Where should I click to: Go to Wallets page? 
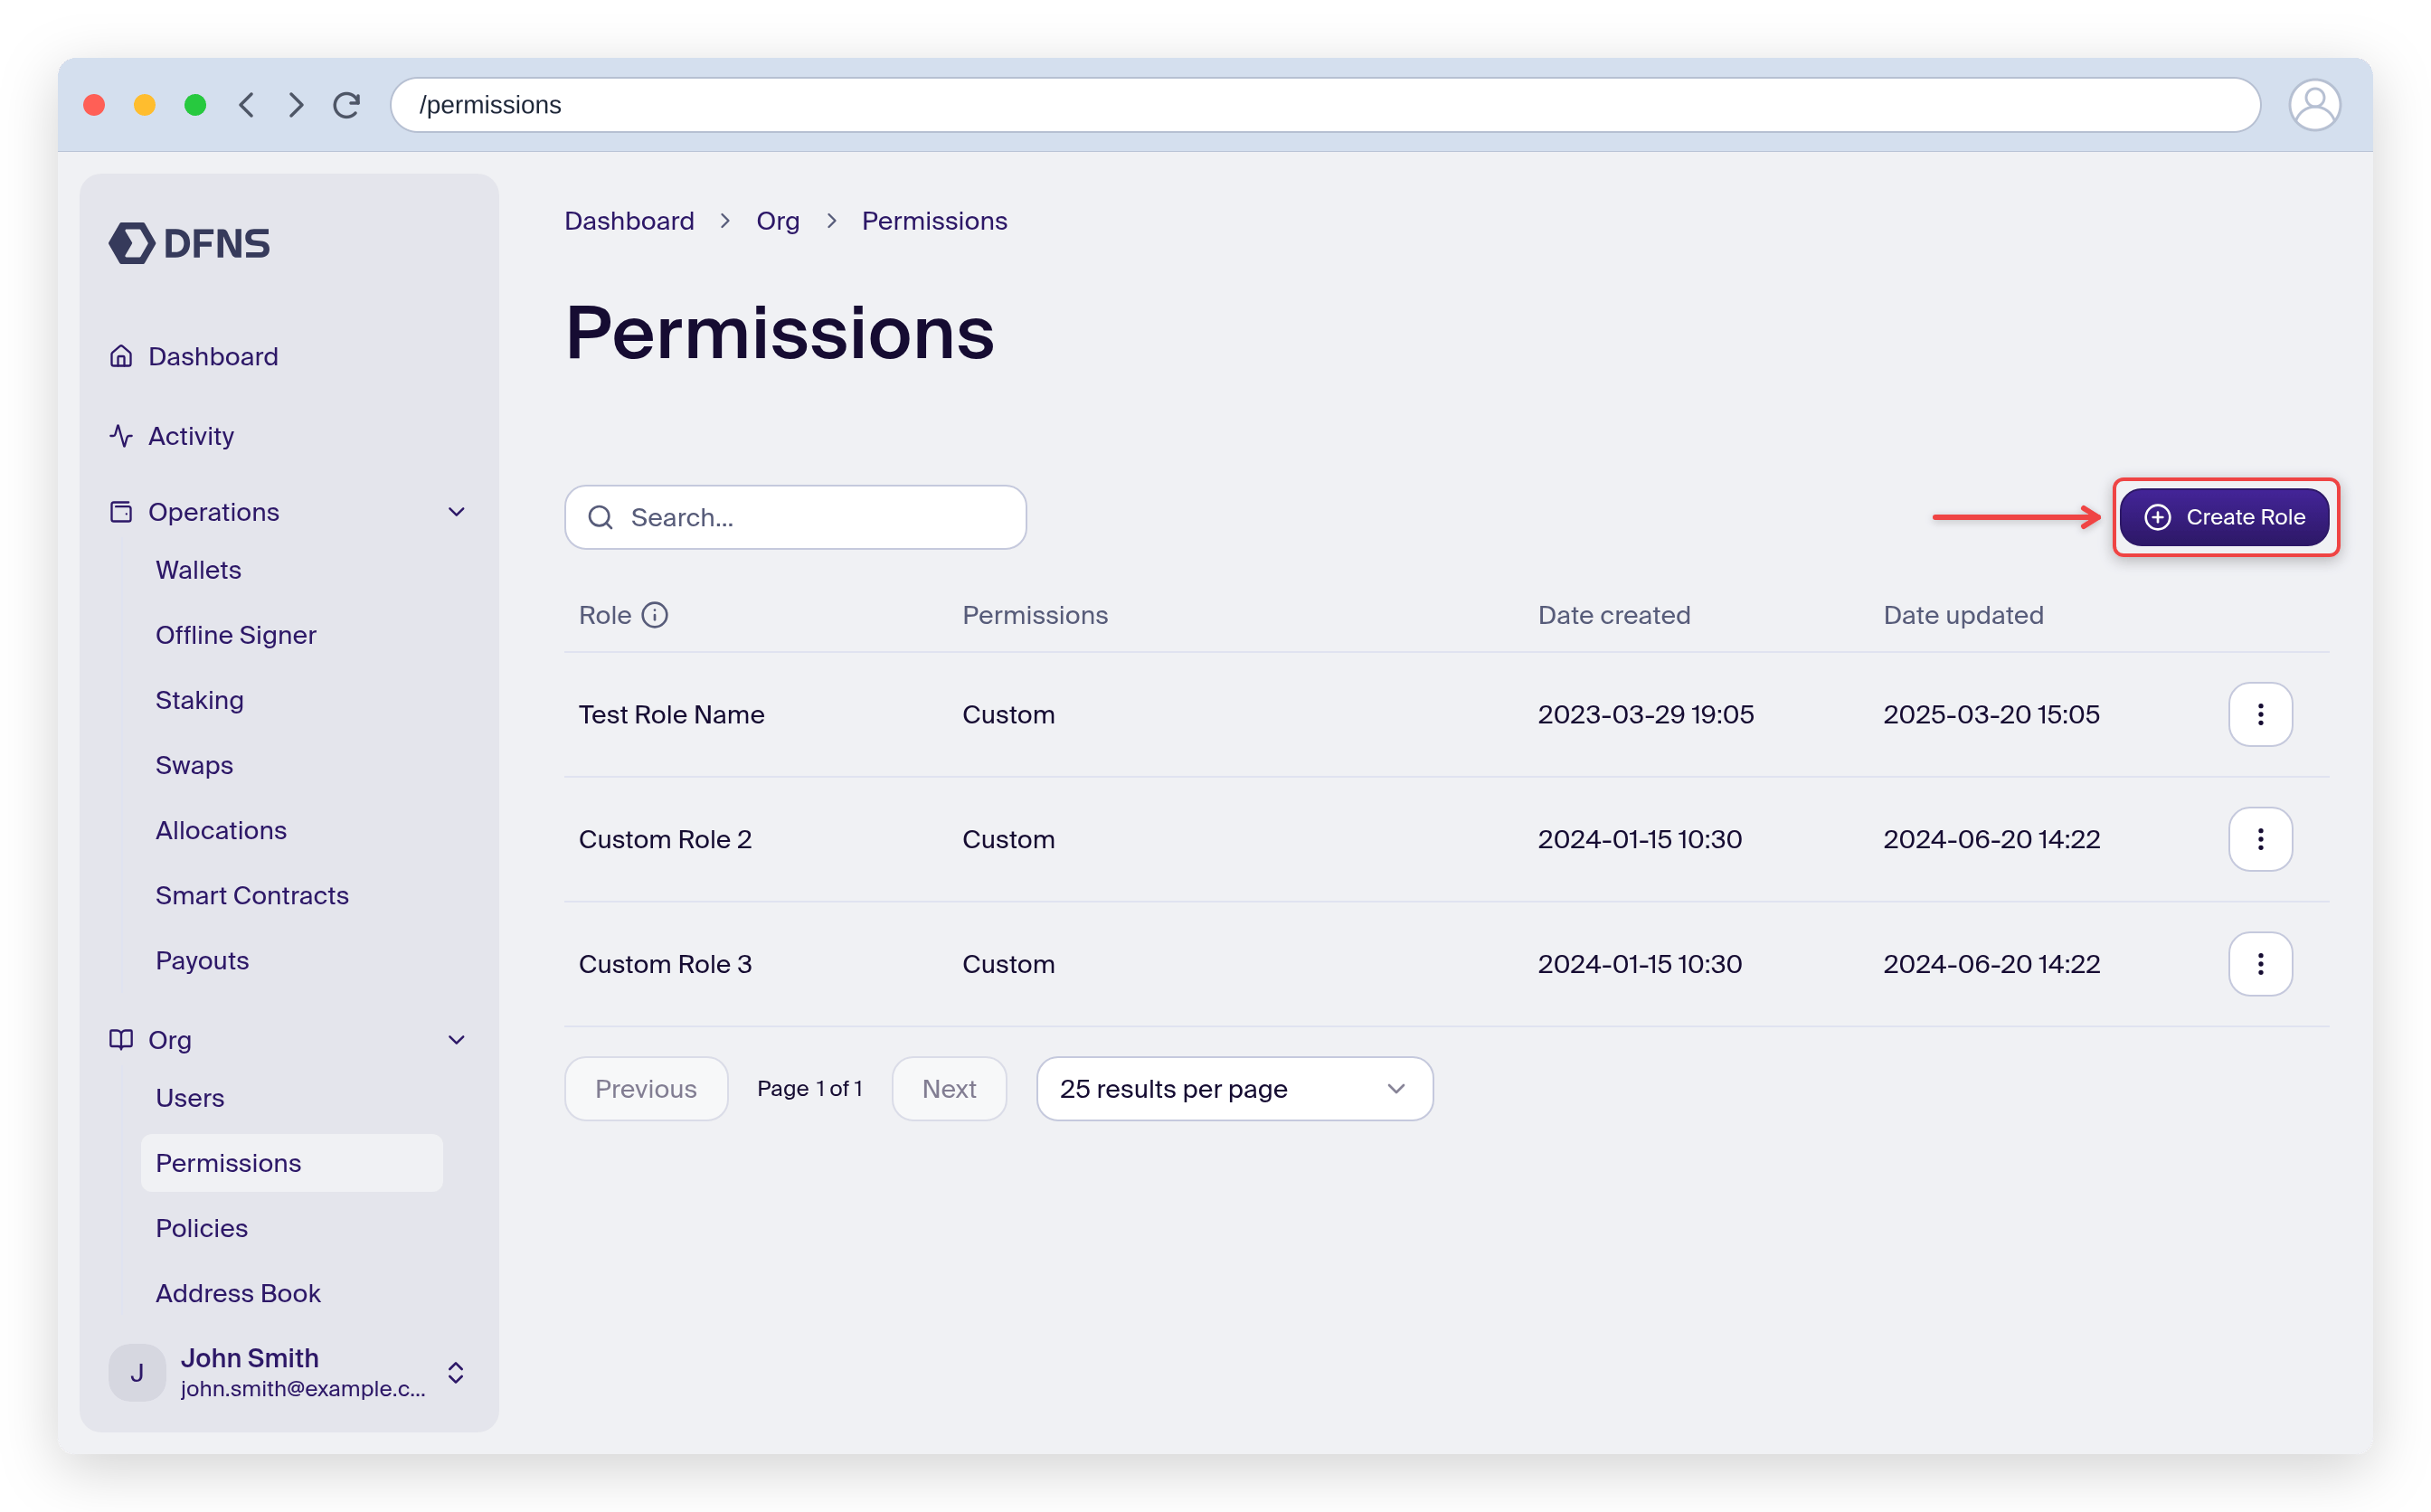(198, 570)
